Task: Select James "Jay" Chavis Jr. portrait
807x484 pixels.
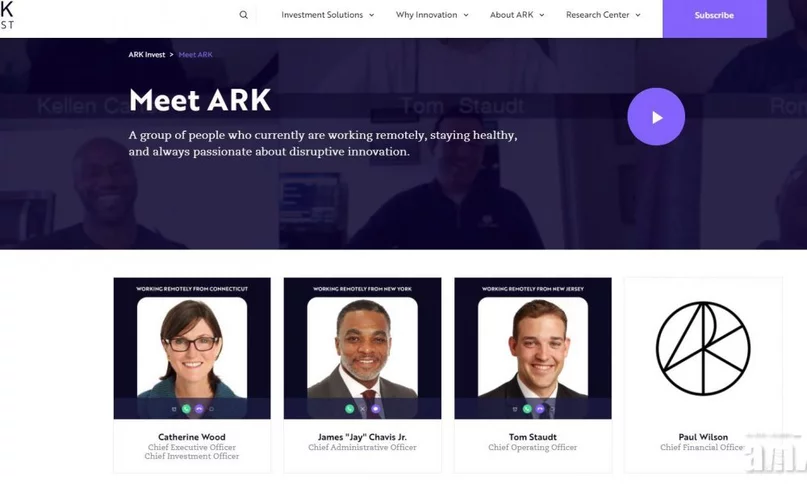Action: (x=362, y=348)
